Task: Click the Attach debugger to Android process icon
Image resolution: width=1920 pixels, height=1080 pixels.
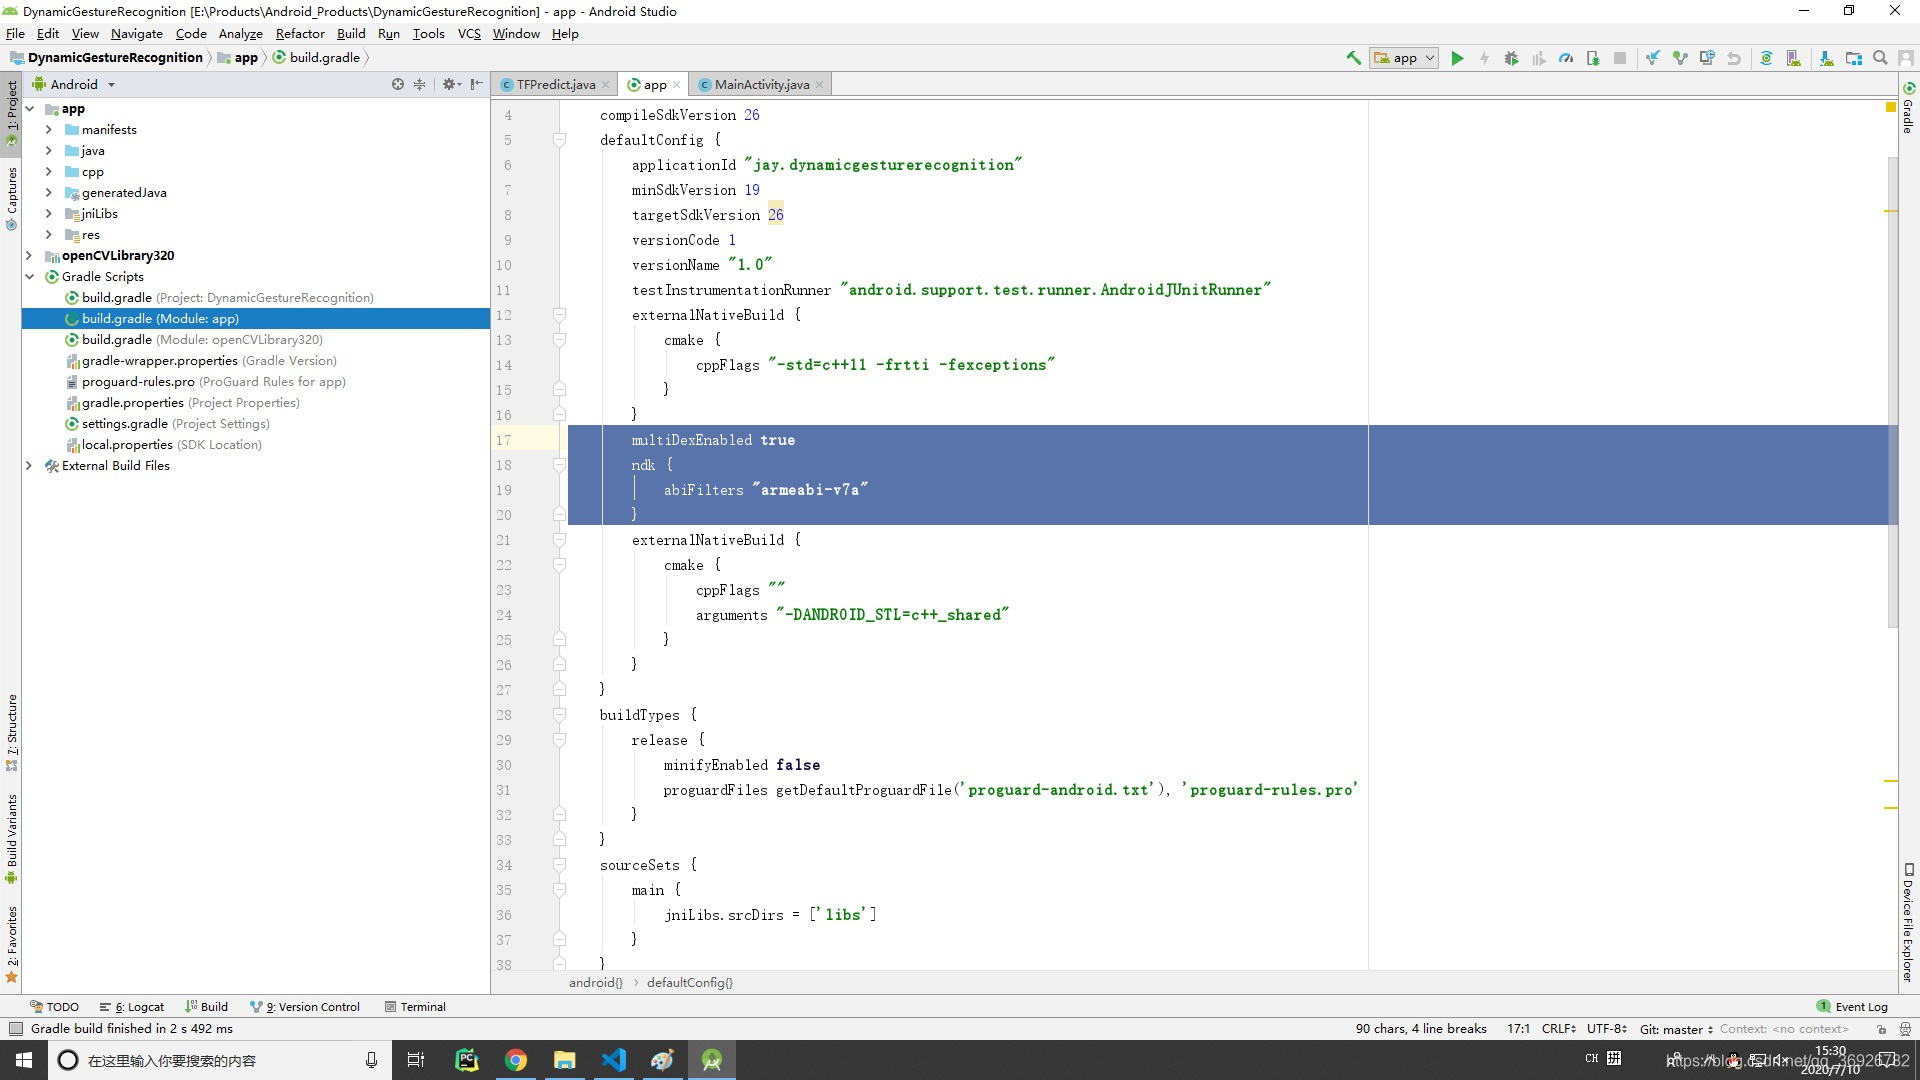Action: pyautogui.click(x=1593, y=58)
